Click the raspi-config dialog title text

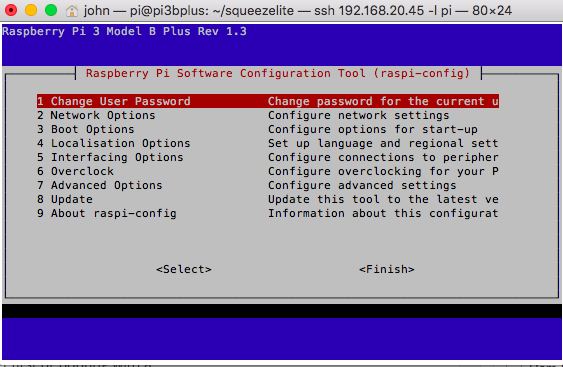pyautogui.click(x=278, y=73)
